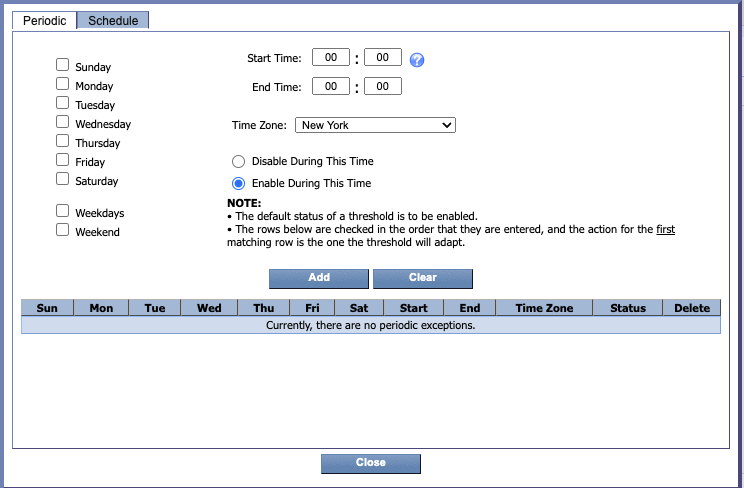Select the Thursday checkbox
This screenshot has width=744, height=488.
(62, 141)
